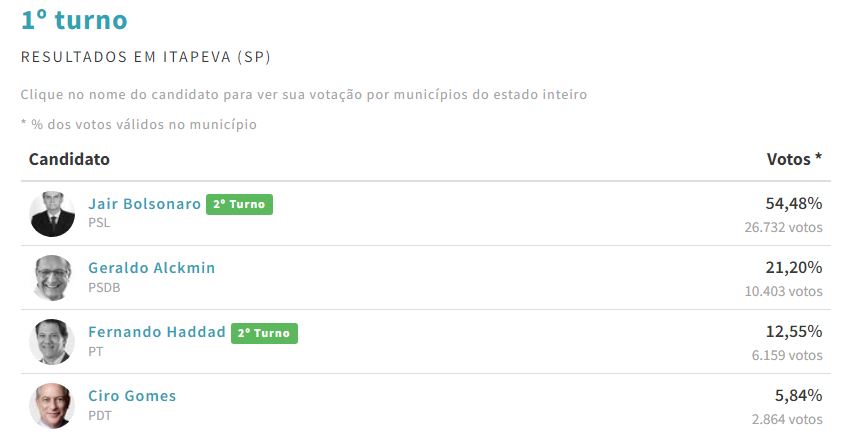Viewport: 850px width, 438px height.
Task: Click Fernando Haddad's portrait photo
Action: coord(52,342)
